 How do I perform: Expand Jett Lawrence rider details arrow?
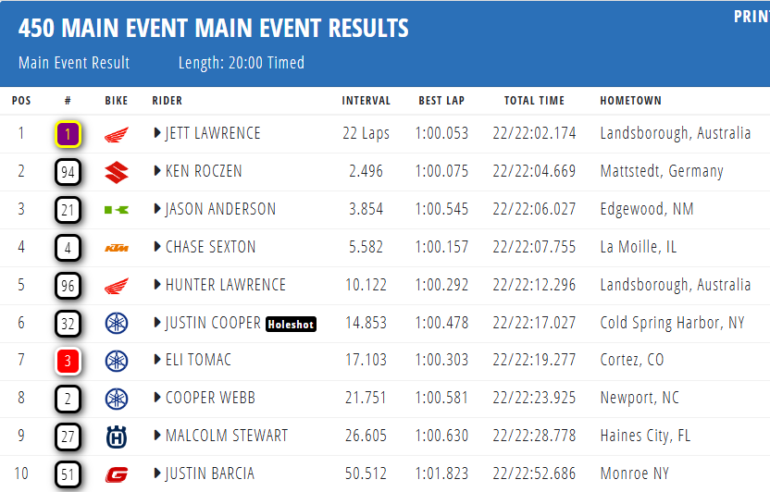pos(157,134)
